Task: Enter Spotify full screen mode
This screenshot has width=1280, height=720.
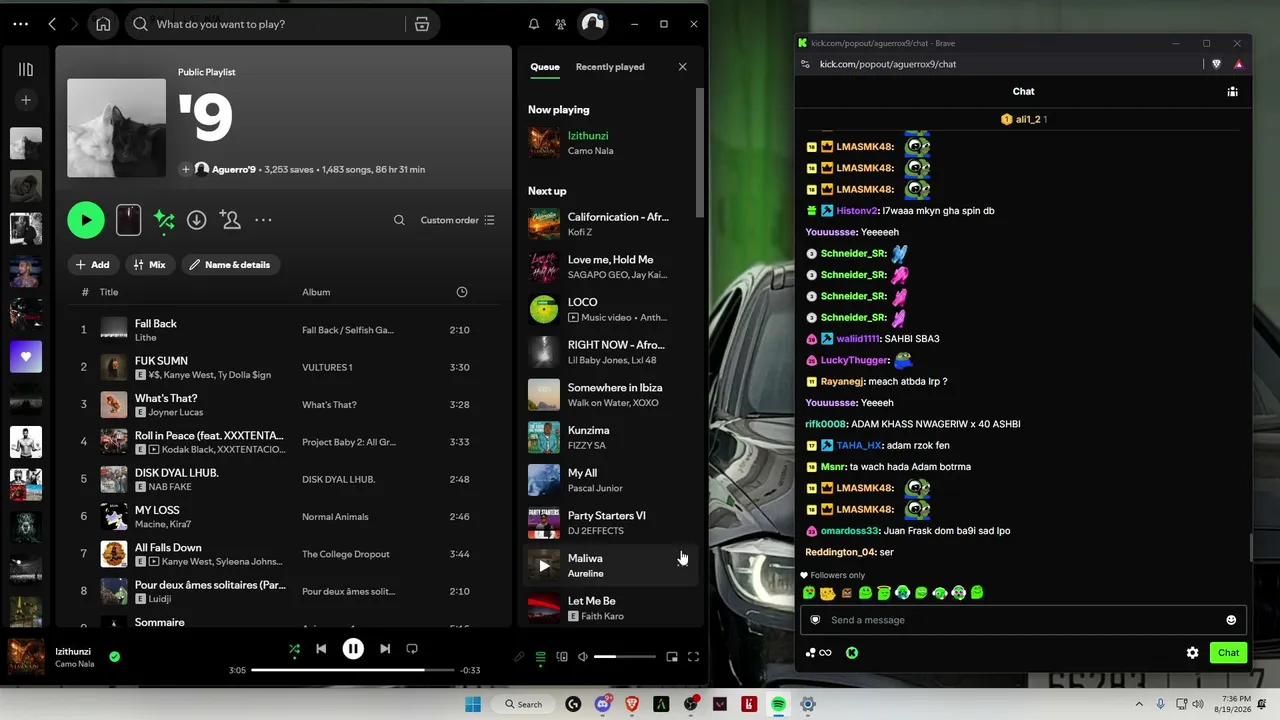Action: (693, 657)
